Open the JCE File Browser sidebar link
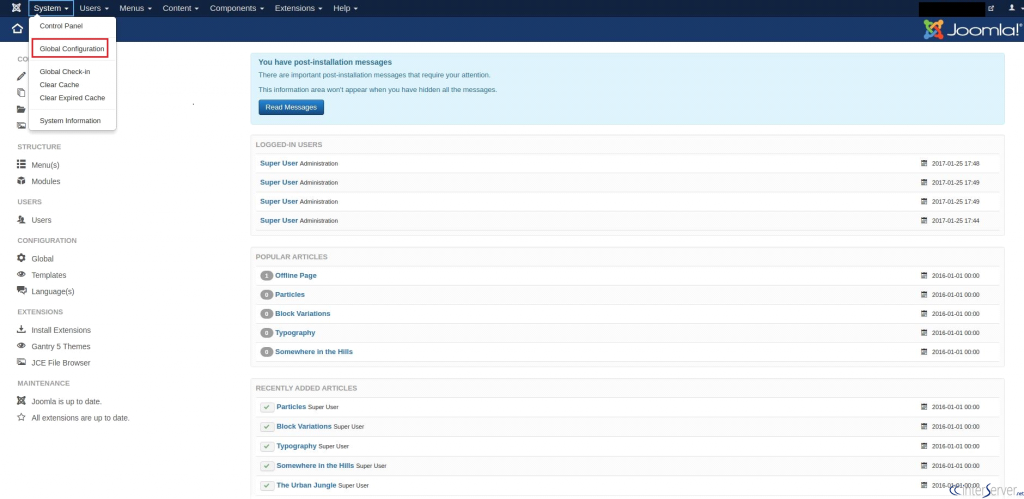1024x499 pixels. coord(61,362)
